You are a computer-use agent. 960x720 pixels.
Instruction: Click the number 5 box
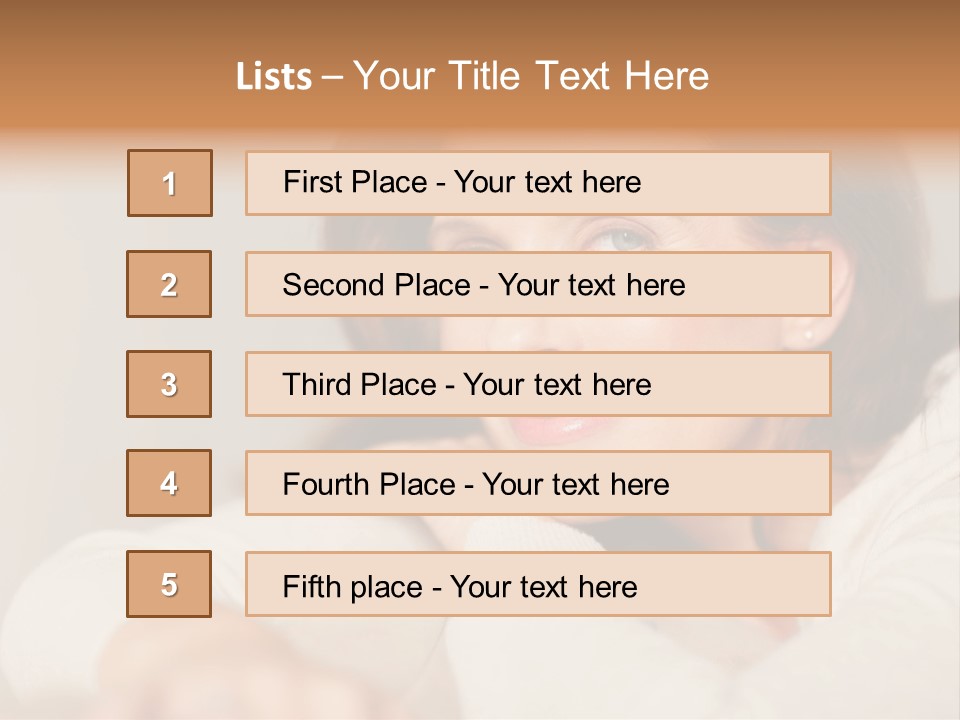(169, 584)
